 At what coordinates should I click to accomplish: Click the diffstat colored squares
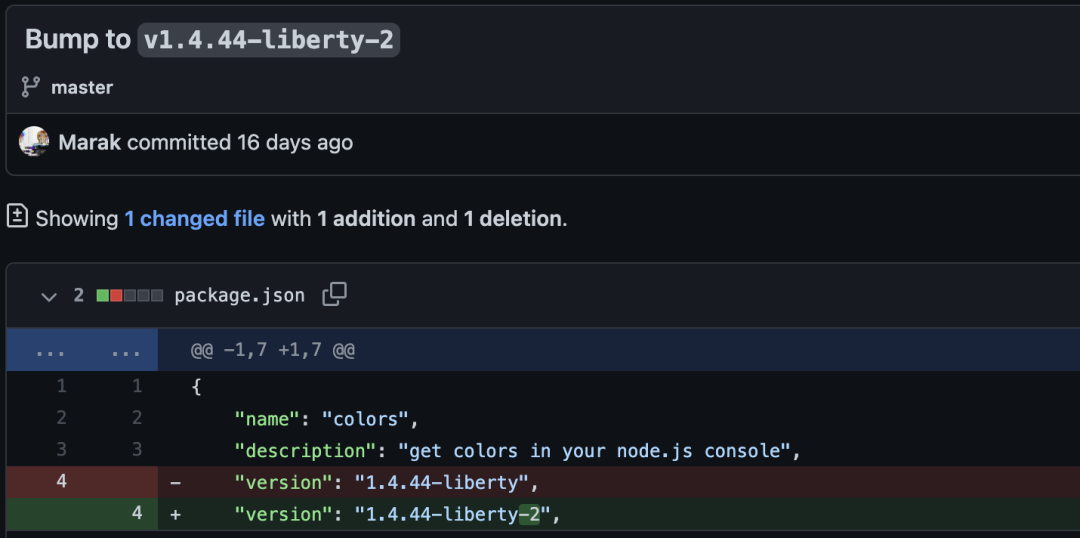(x=129, y=296)
